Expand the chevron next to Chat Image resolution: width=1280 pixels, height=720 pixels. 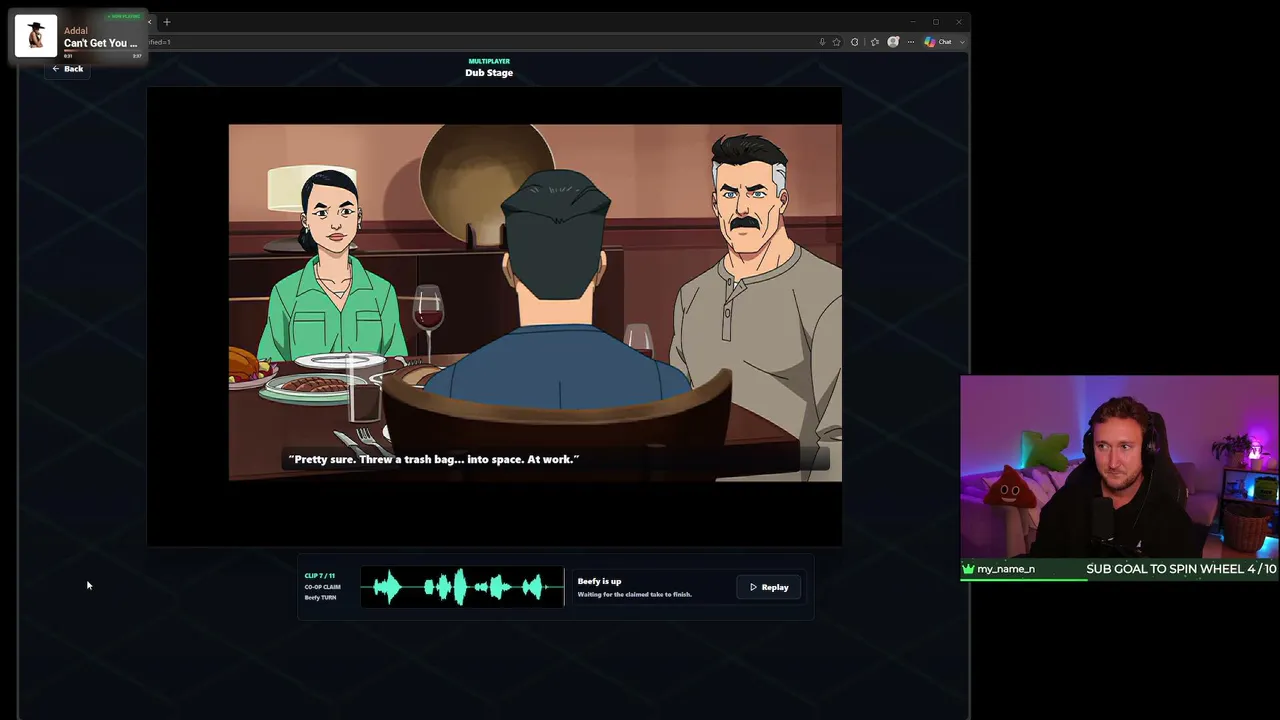[x=962, y=42]
